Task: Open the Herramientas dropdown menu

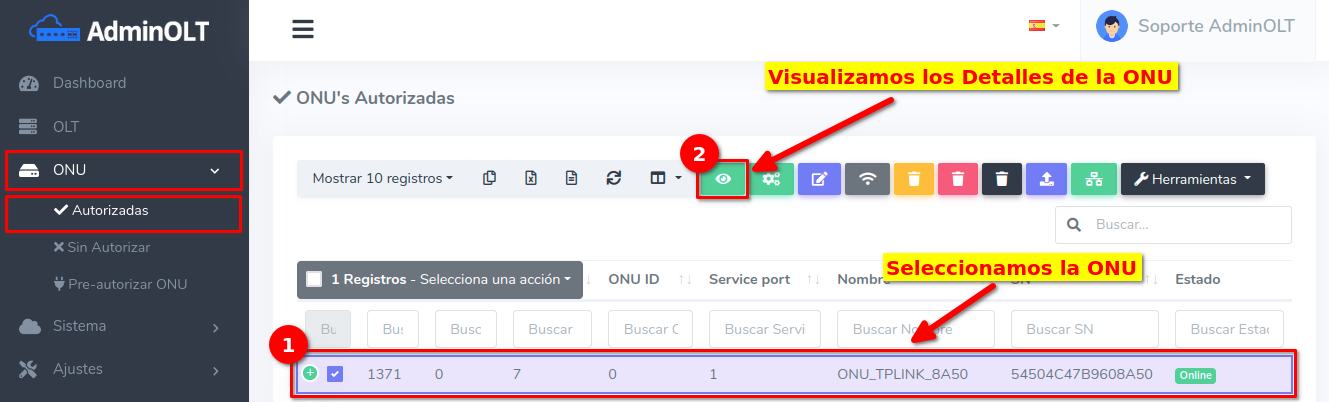Action: pyautogui.click(x=1192, y=179)
